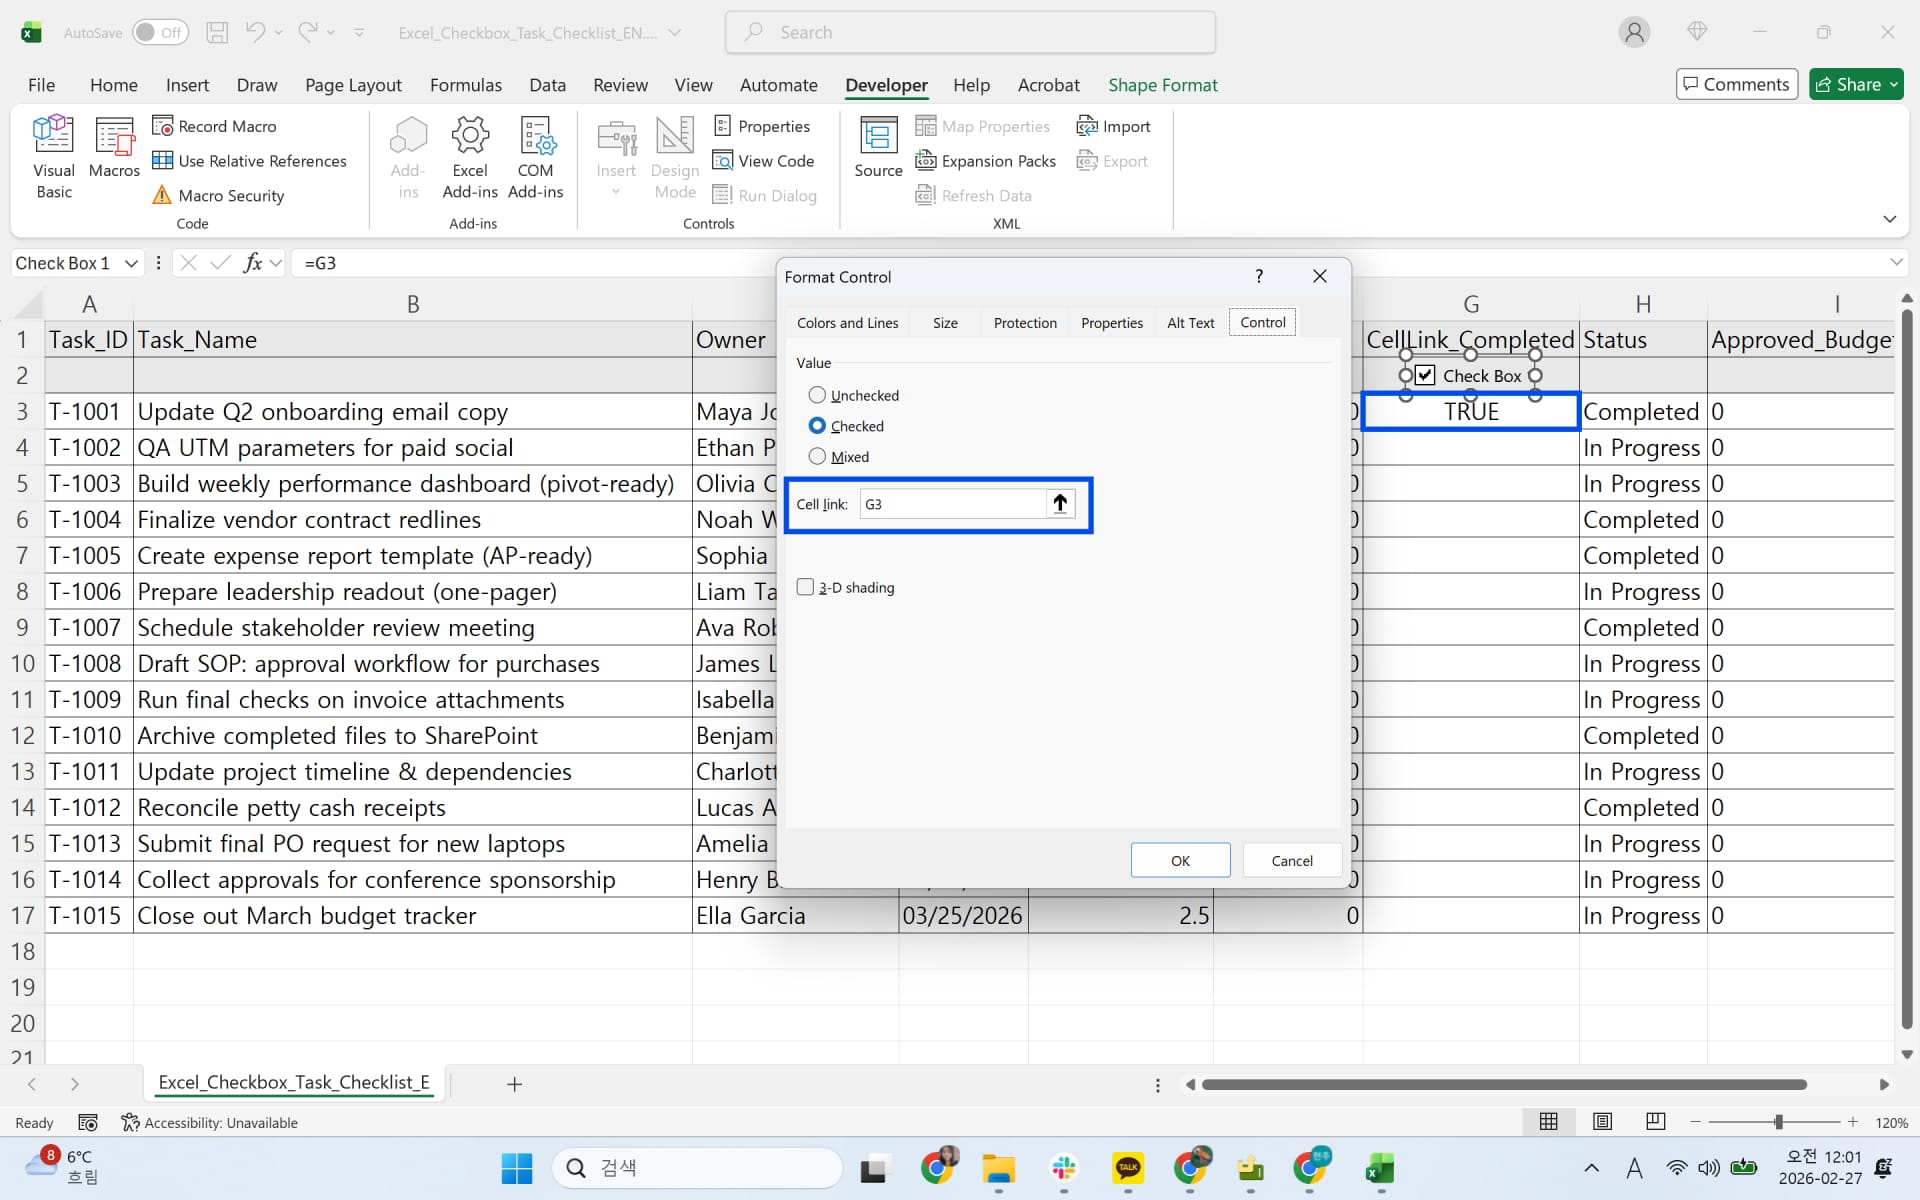This screenshot has height=1200, width=1920.
Task: Switch to the Colors and Lines tab
Action: [848, 322]
